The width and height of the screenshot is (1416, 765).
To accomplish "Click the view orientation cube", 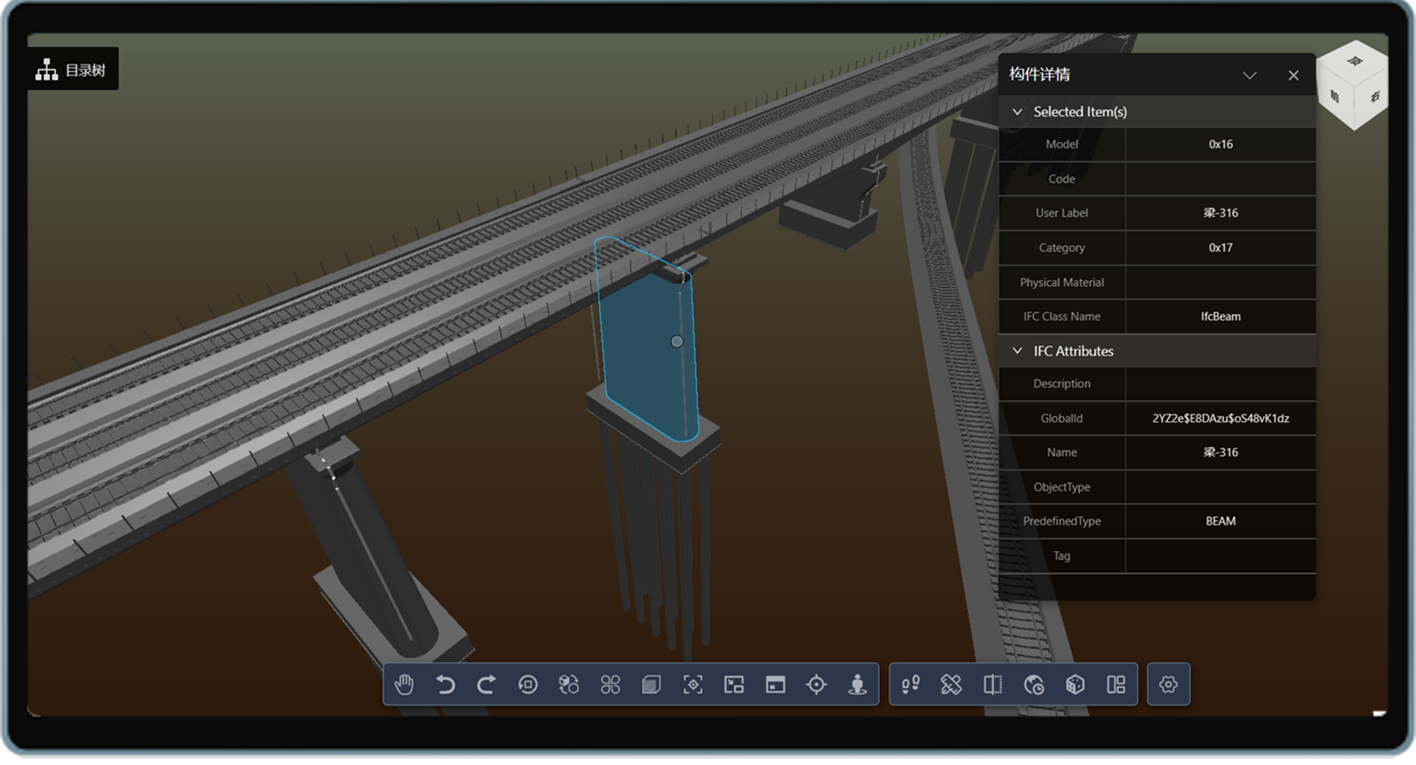I will tap(1353, 86).
